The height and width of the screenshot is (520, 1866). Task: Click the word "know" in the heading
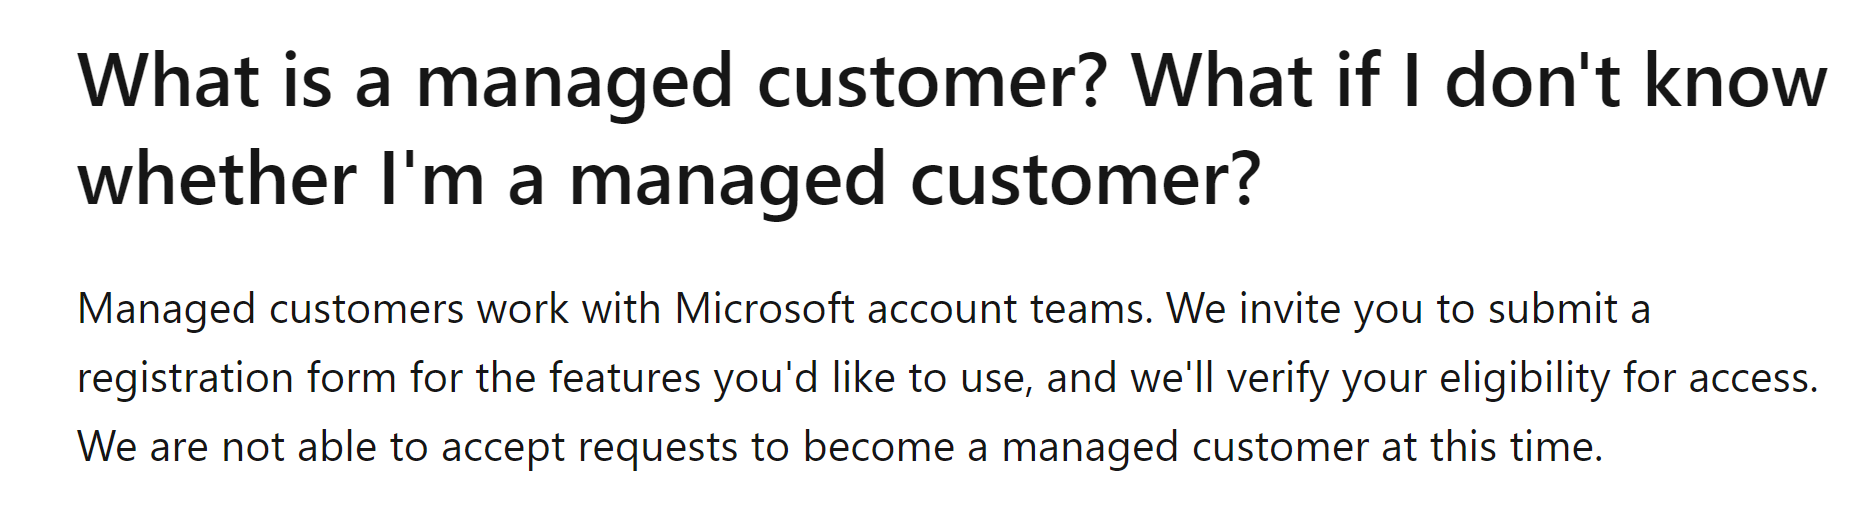point(1736,80)
